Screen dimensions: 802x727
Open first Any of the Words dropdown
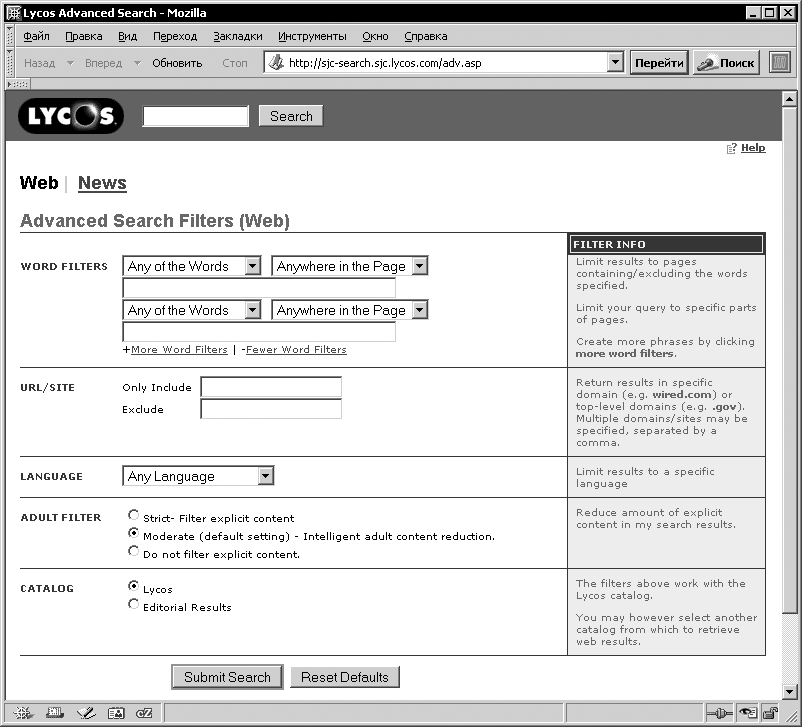(192, 266)
